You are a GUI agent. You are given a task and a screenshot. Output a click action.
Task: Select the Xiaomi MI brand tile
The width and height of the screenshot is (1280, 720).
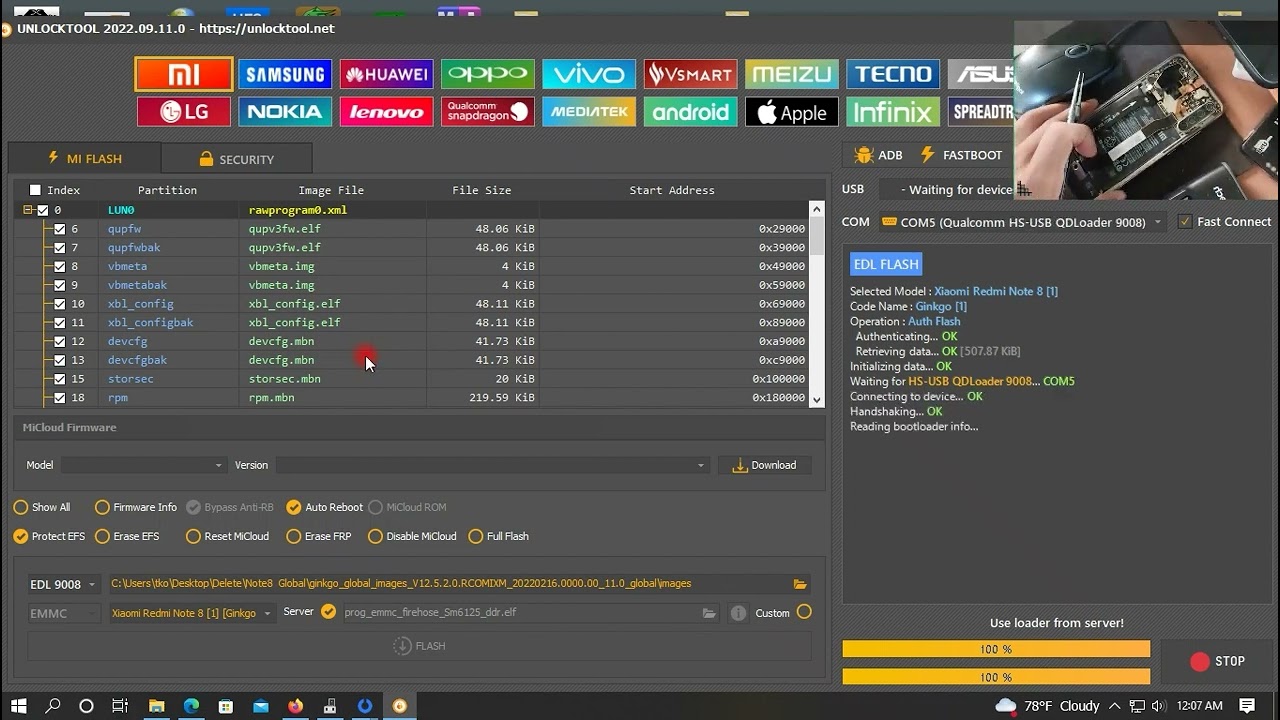[184, 74]
